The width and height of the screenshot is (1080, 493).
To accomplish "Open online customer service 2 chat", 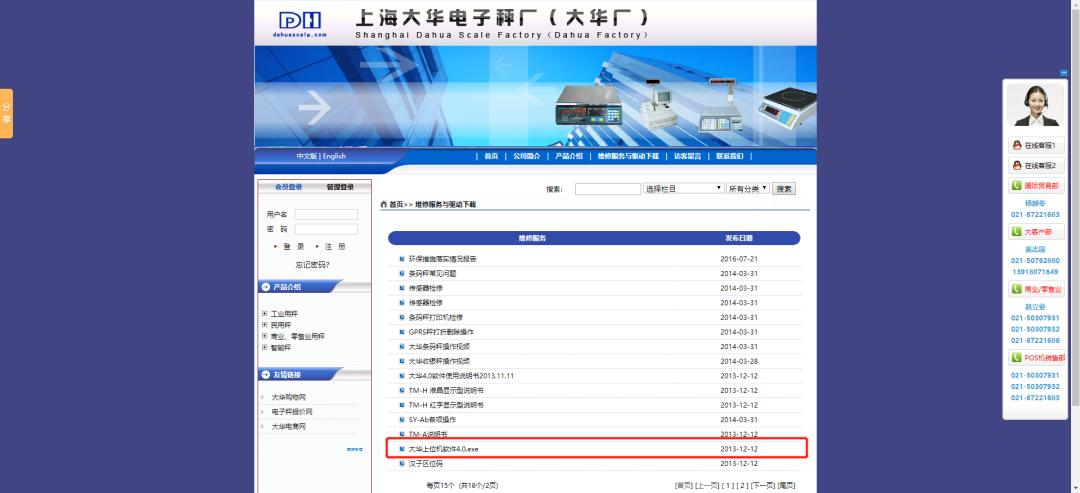I will point(1035,165).
